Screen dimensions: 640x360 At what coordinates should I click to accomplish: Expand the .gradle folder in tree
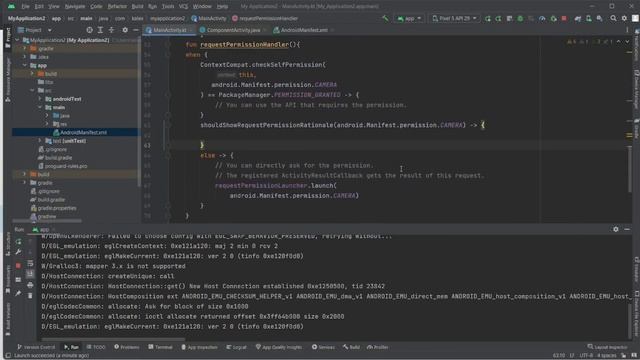25,48
